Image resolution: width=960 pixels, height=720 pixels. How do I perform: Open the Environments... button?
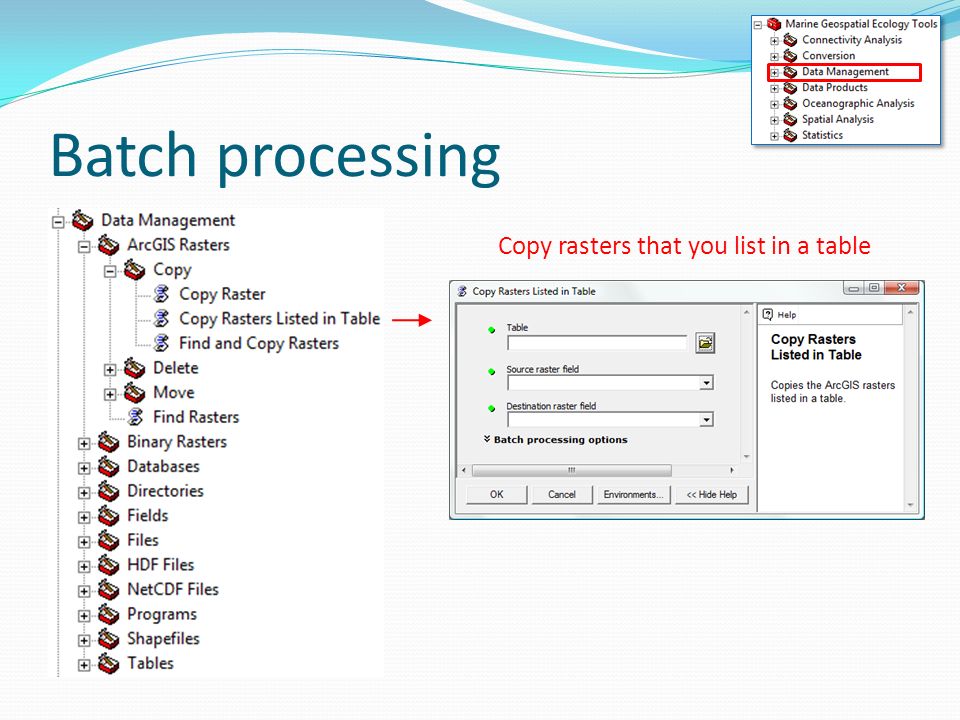click(x=634, y=495)
